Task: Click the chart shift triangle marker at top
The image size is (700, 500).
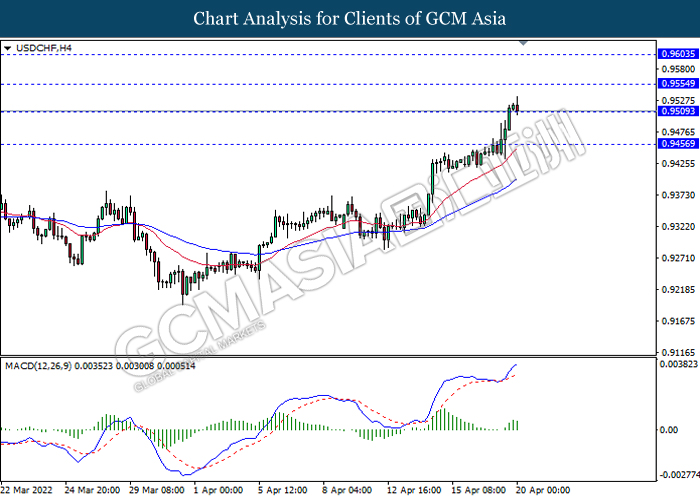Action: (523, 43)
